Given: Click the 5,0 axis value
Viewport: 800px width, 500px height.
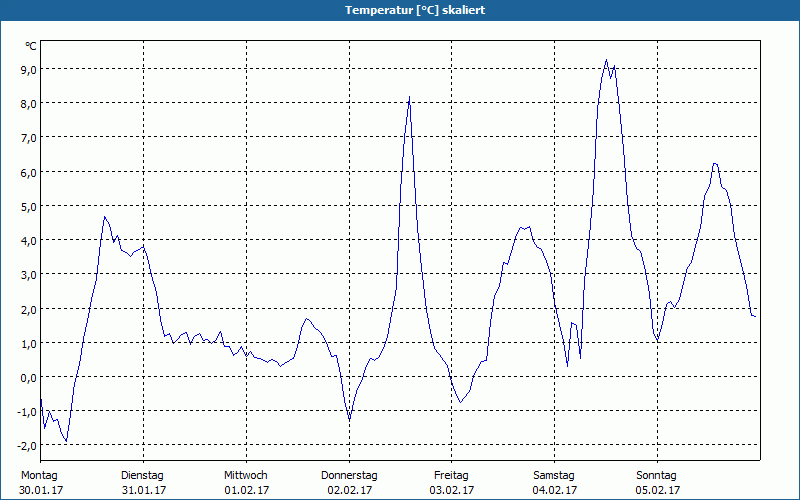Looking at the screenshot, I should pyautogui.click(x=28, y=207).
